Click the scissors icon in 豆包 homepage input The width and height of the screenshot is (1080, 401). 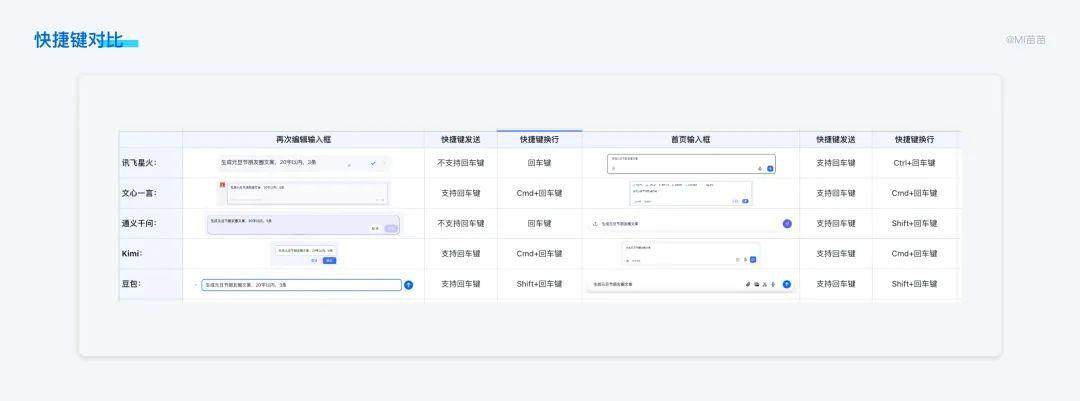[x=765, y=284]
